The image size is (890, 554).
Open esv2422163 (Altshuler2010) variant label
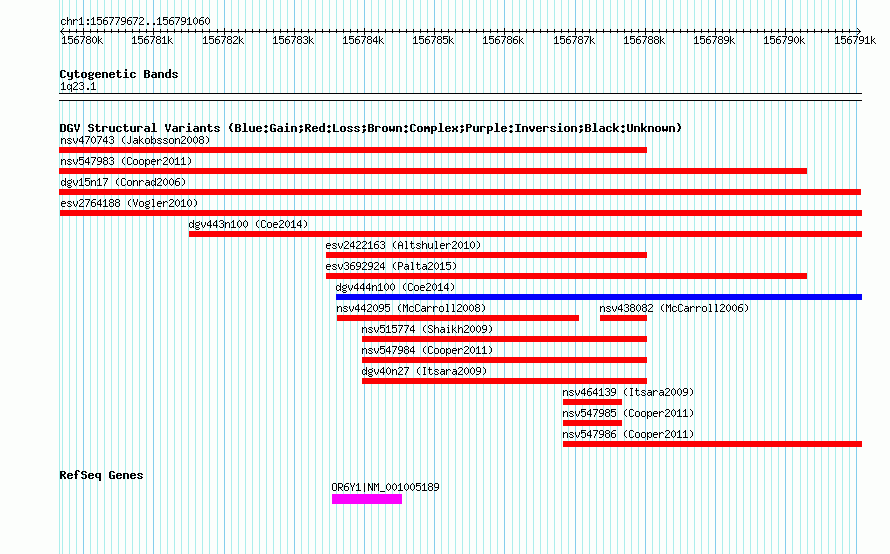click(403, 245)
